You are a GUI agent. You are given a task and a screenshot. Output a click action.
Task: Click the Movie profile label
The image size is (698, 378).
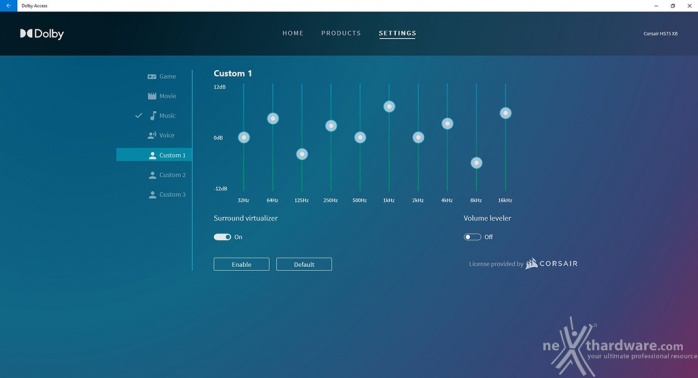pyautogui.click(x=168, y=96)
